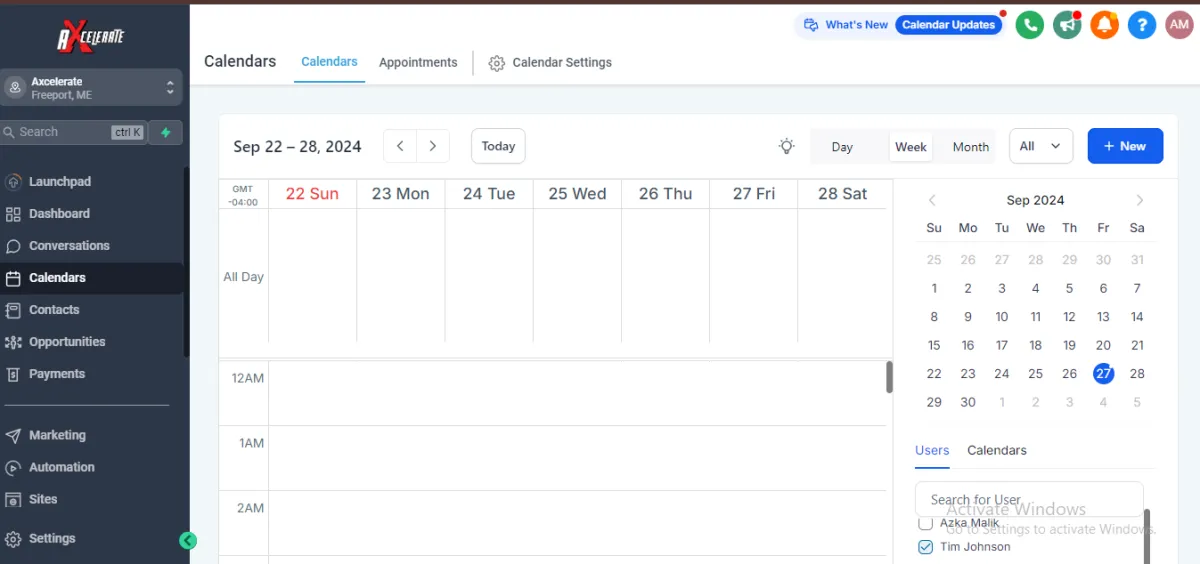Viewport: 1200px width, 564px height.
Task: Click the blue New button
Action: [1125, 146]
